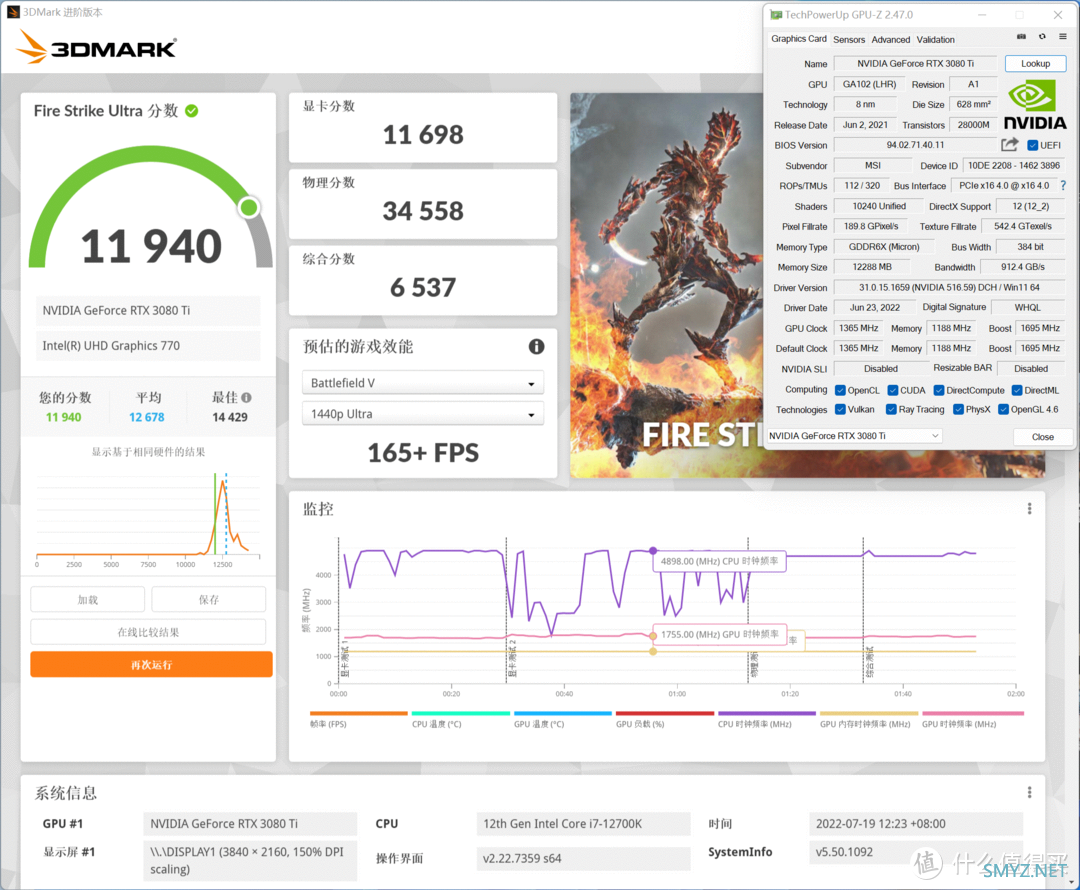Viewport: 1080px width, 890px height.
Task: Switch to the Sensors tab
Action: tap(849, 40)
